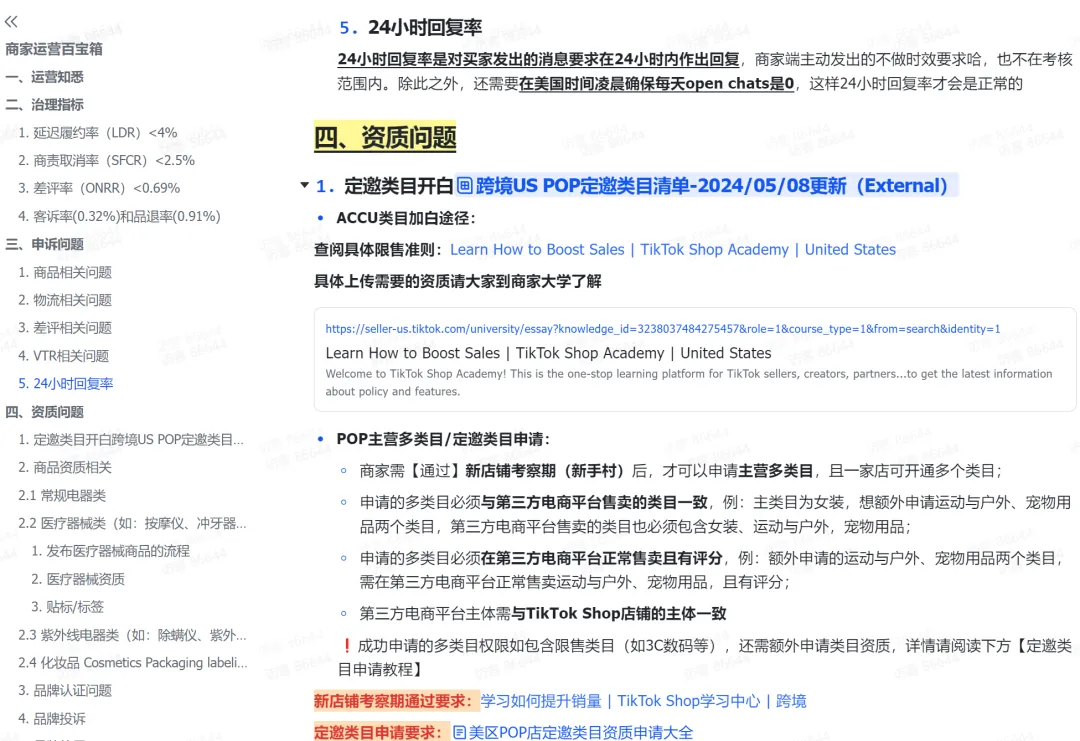The width and height of the screenshot is (1080, 741).
Task: Select outline item 2. 商品资质相关
Action: (x=65, y=468)
